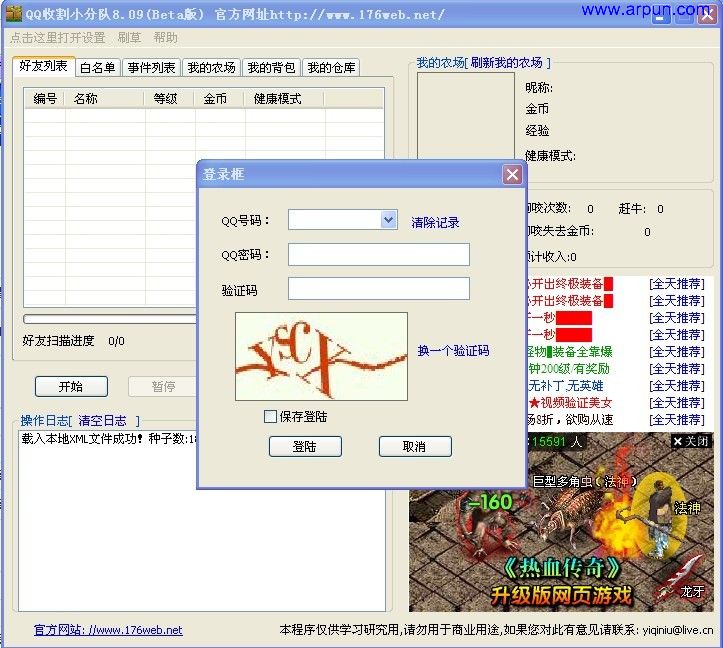Toggle the 保存登陆 checkbox
The height and width of the screenshot is (648, 723).
click(x=270, y=416)
